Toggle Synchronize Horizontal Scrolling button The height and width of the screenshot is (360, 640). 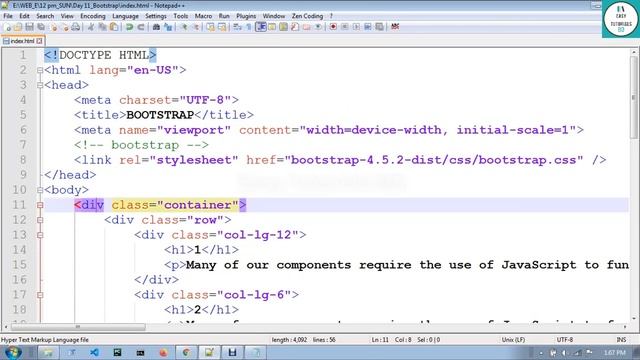(x=222, y=27)
